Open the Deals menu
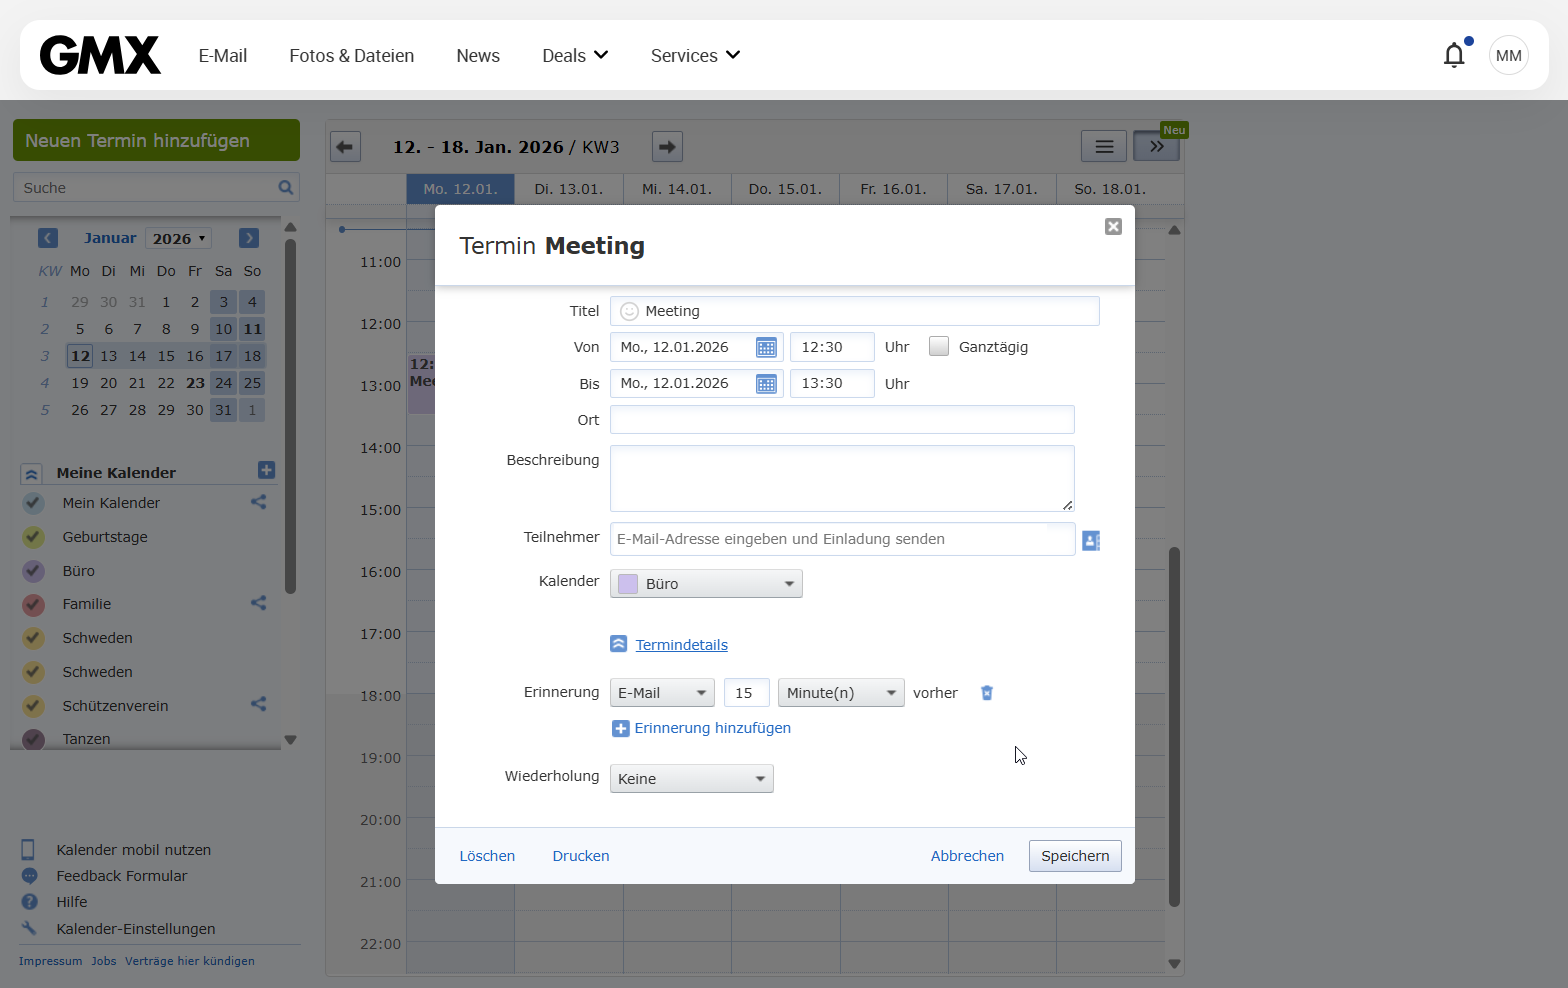1568x988 pixels. tap(575, 56)
